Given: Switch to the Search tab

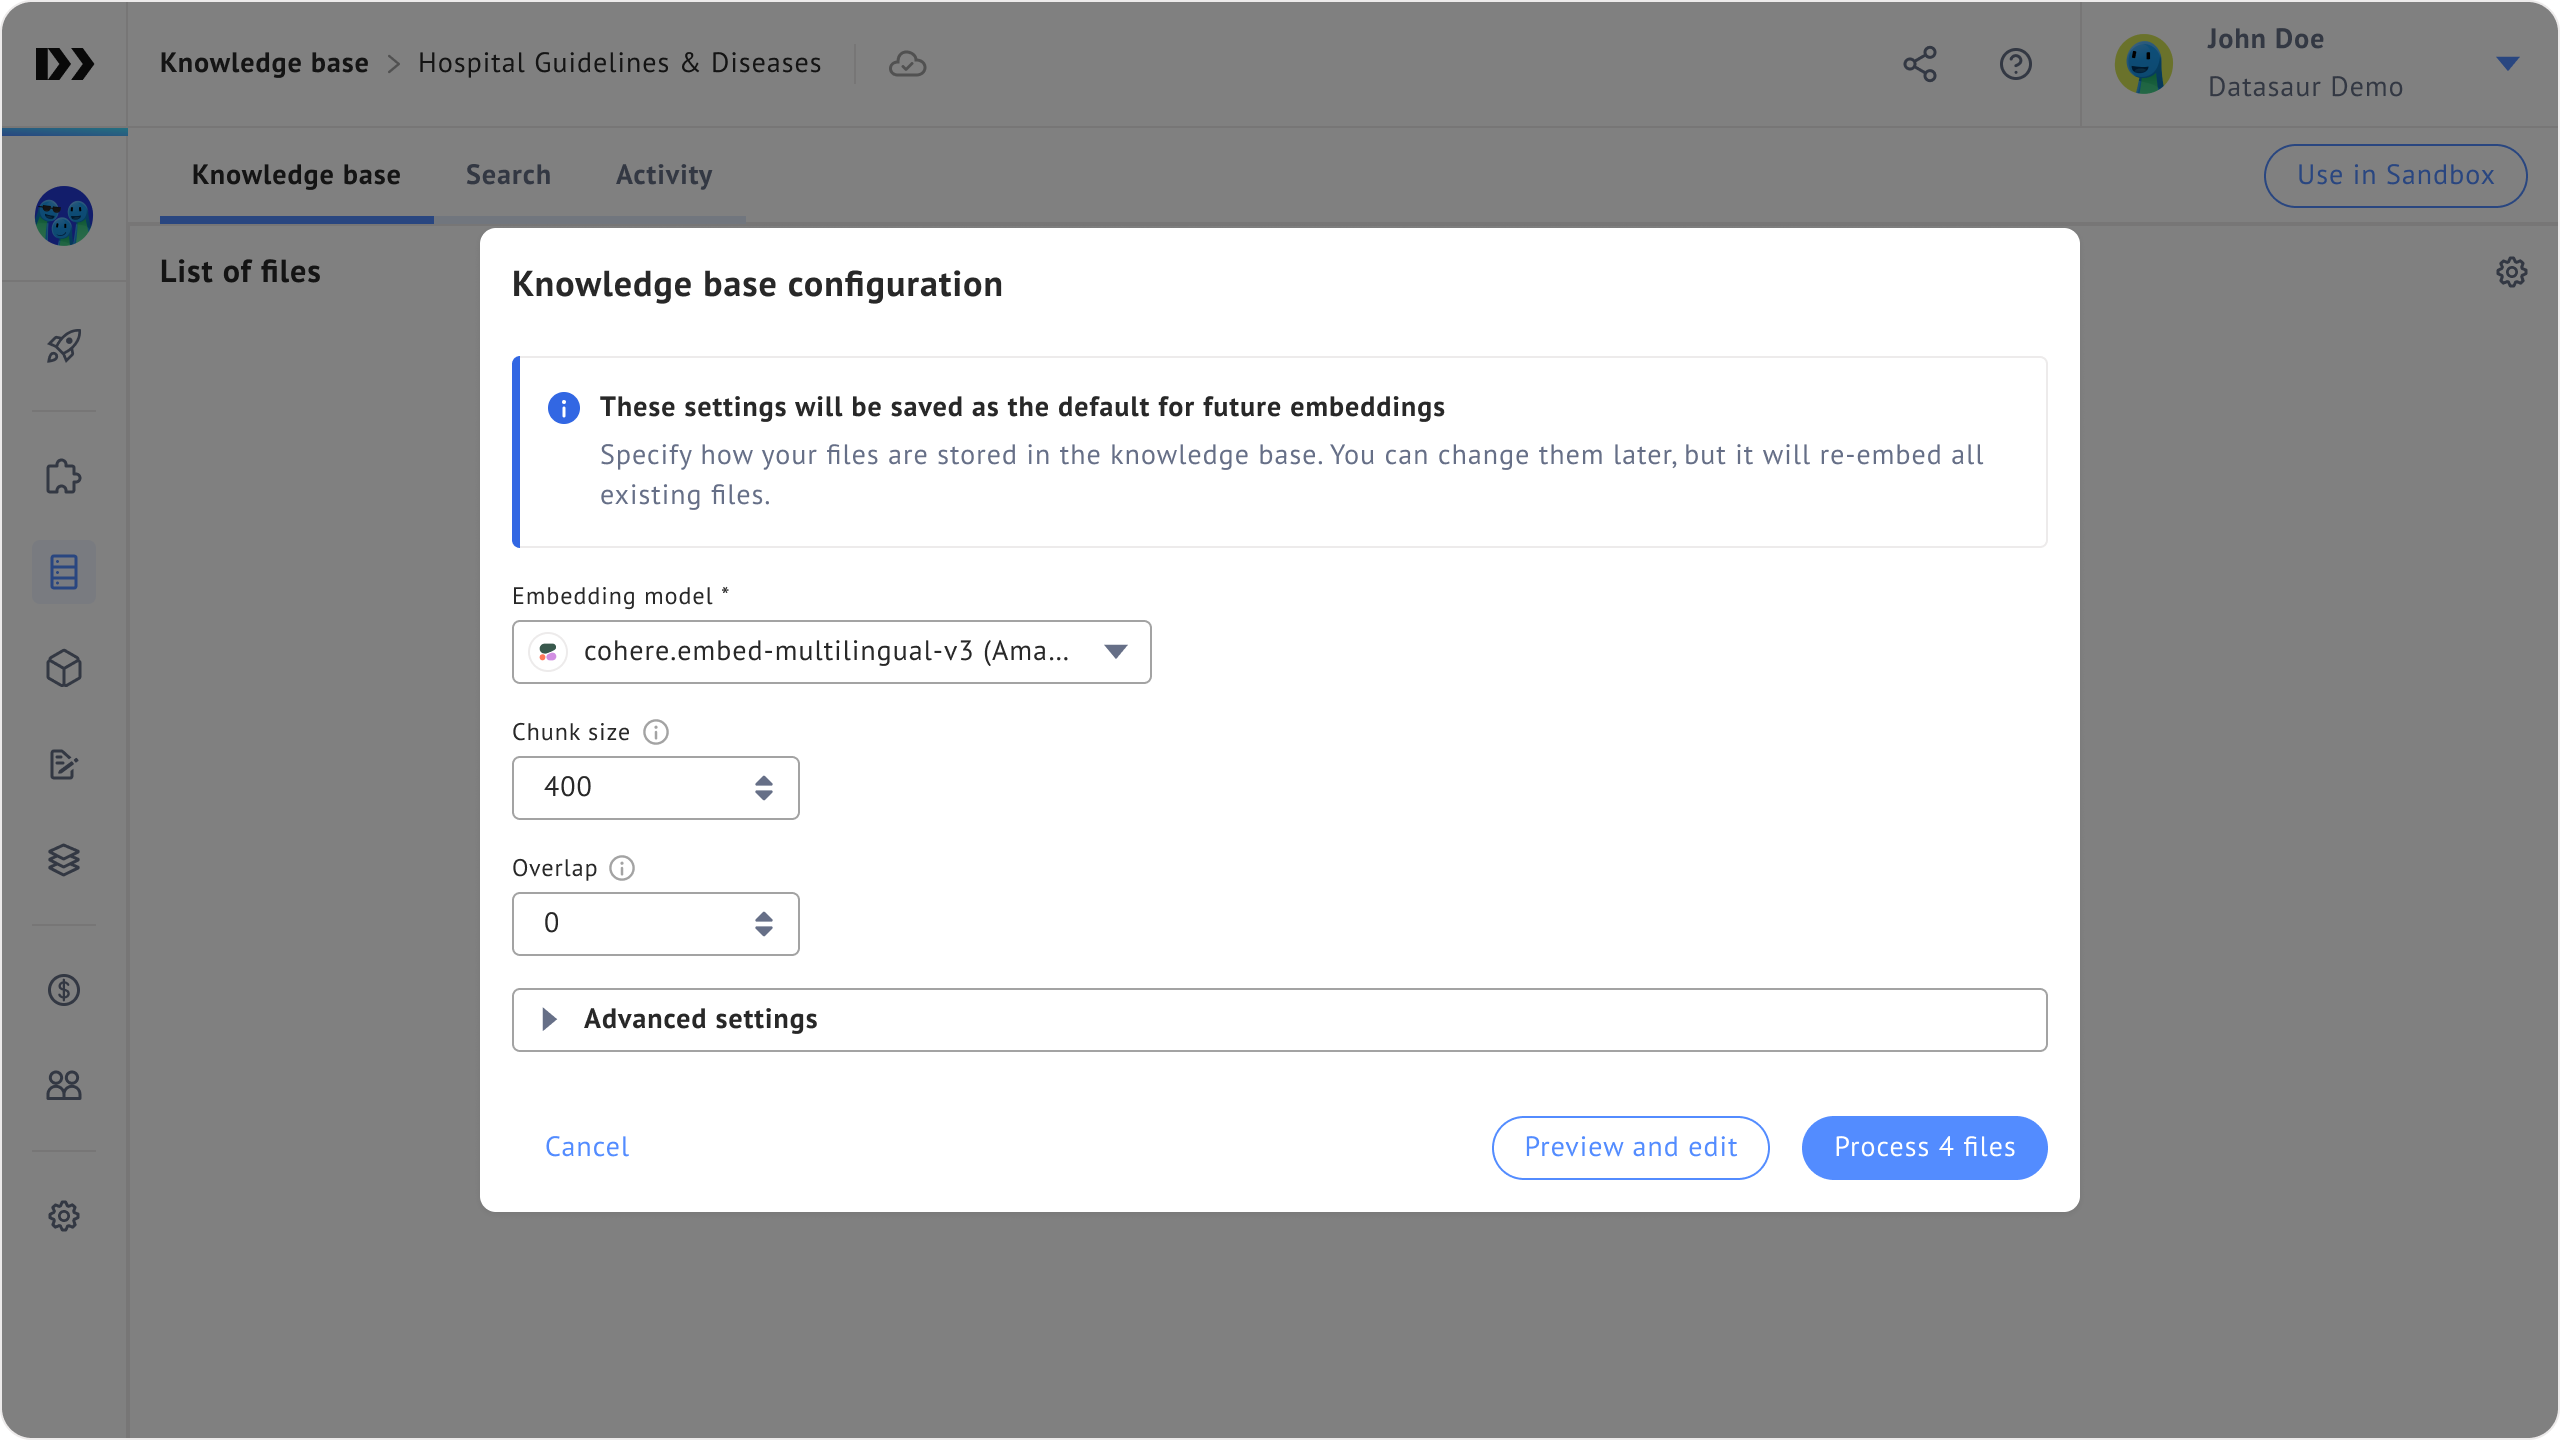Looking at the screenshot, I should pyautogui.click(x=508, y=175).
